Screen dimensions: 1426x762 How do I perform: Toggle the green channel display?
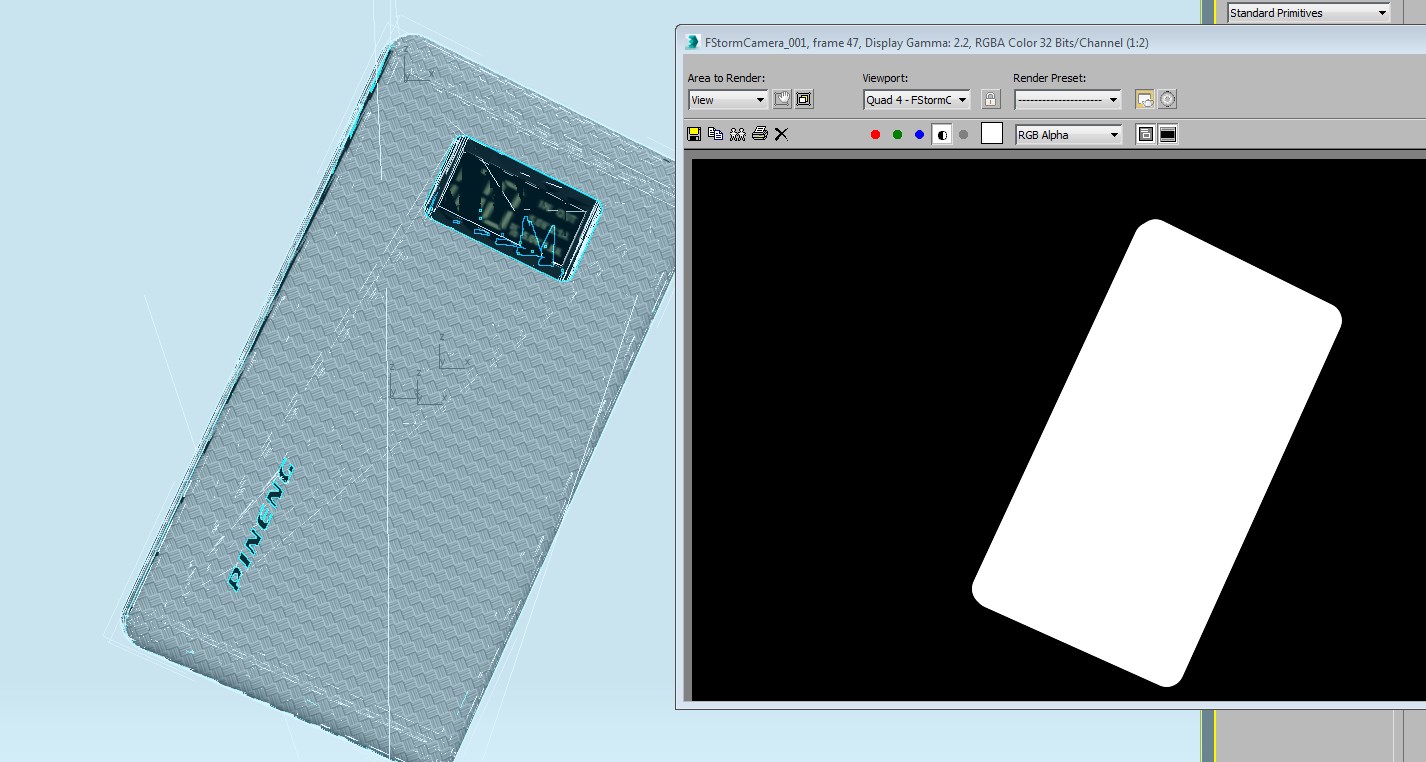[898, 135]
